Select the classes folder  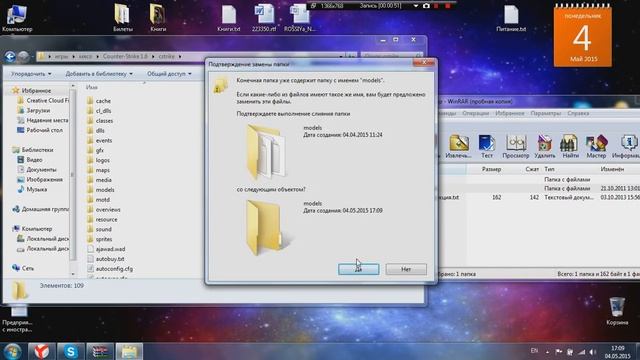pos(100,120)
